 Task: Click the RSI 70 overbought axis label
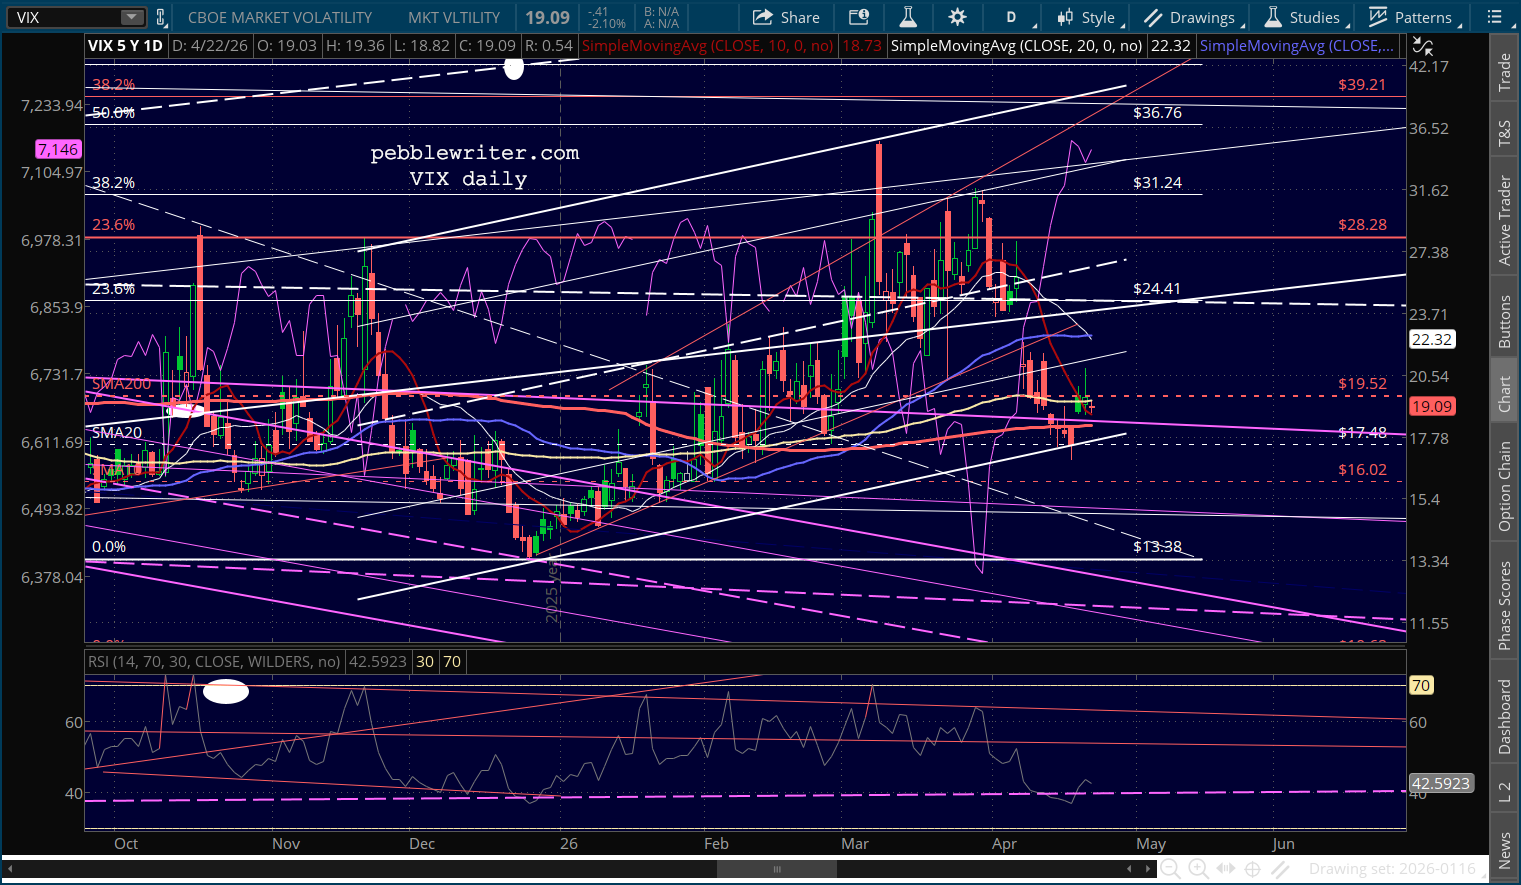pos(1421,685)
